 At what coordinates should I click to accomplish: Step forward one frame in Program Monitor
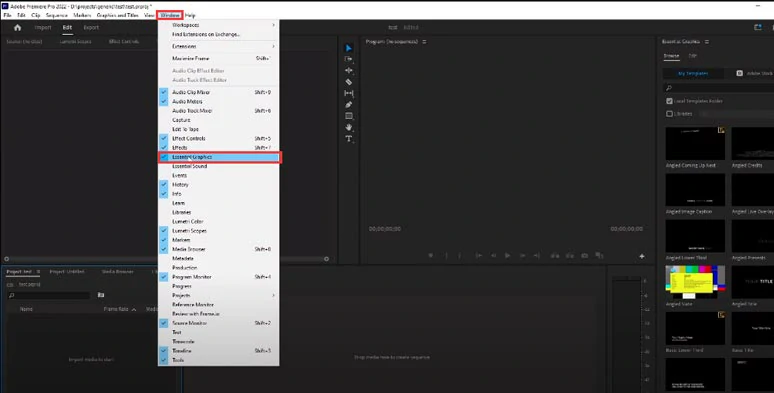[x=522, y=256]
